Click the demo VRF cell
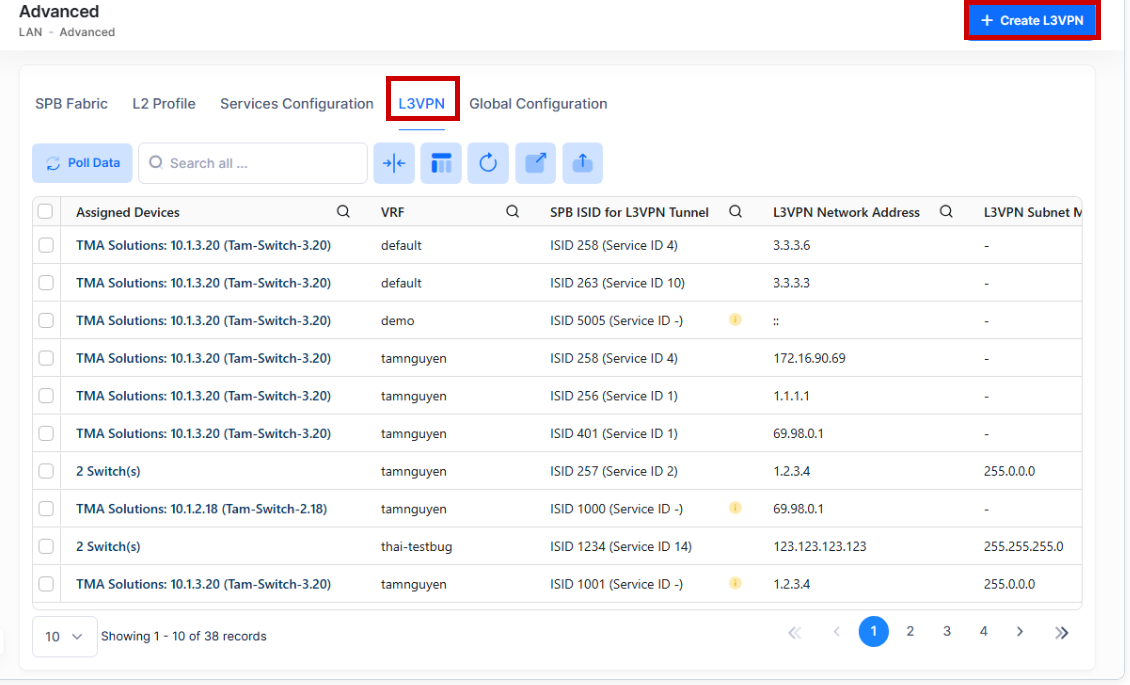Viewport: 1130px width, 685px height. 397,321
